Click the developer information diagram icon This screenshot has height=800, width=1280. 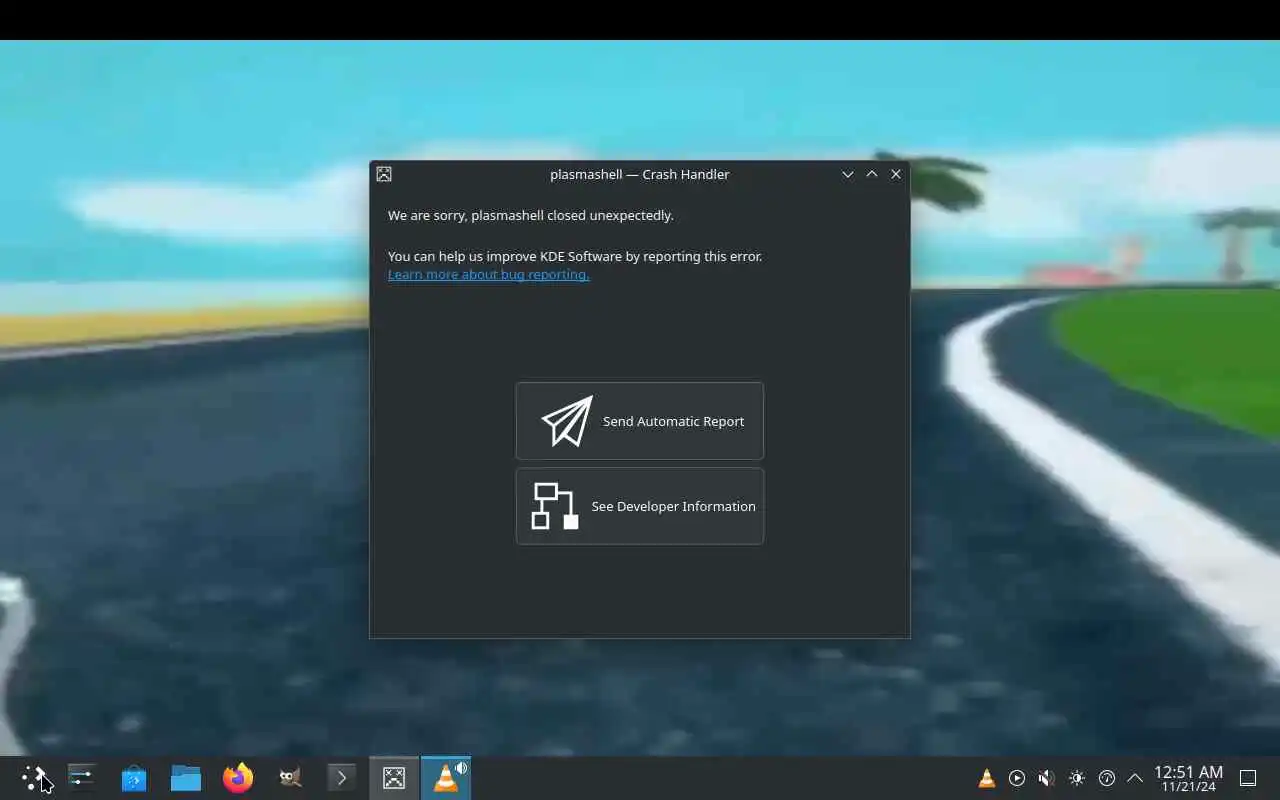click(555, 506)
